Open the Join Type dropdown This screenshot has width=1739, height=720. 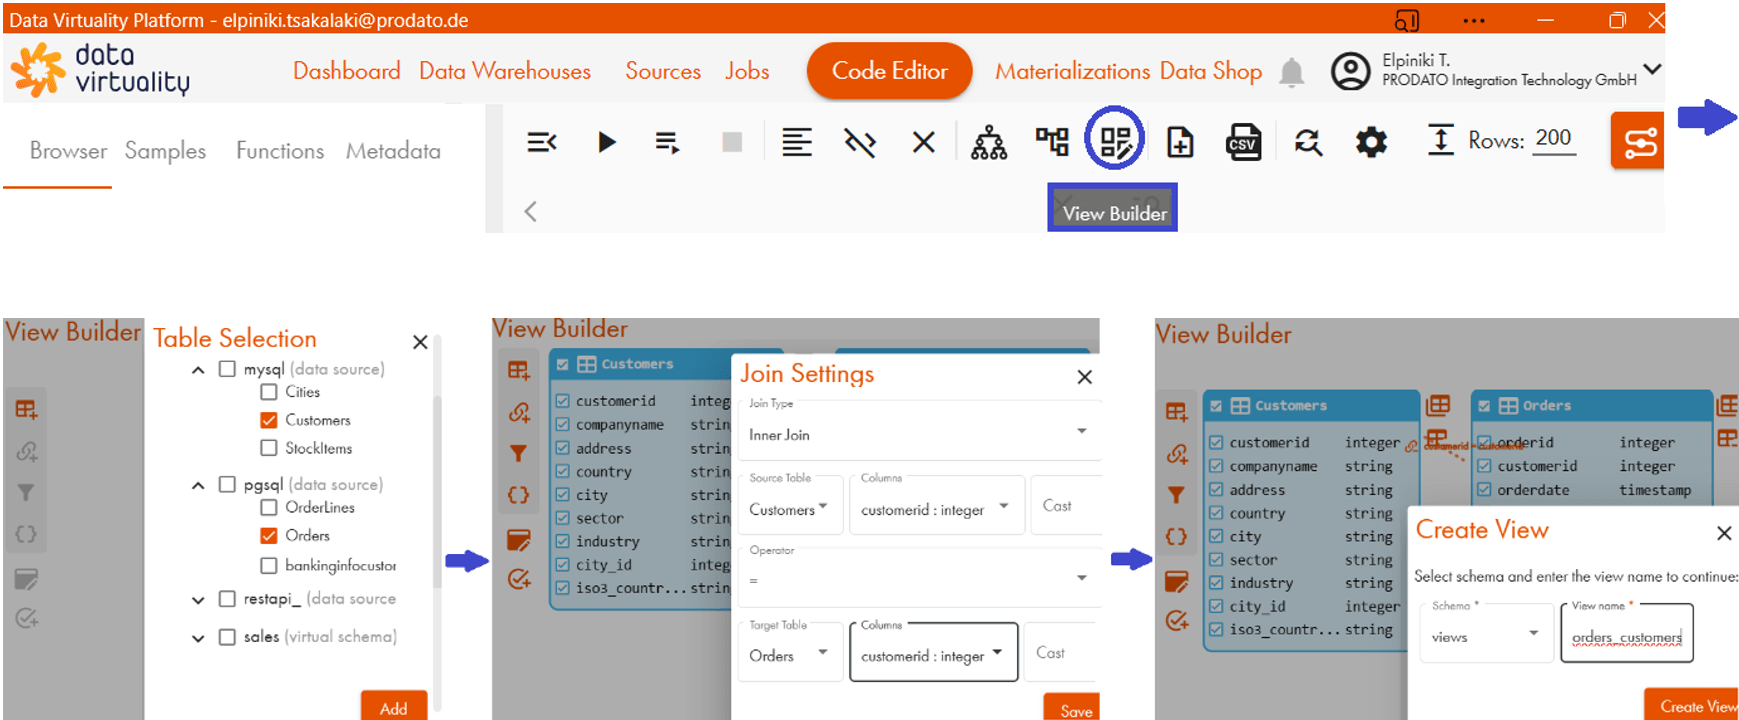pos(917,434)
